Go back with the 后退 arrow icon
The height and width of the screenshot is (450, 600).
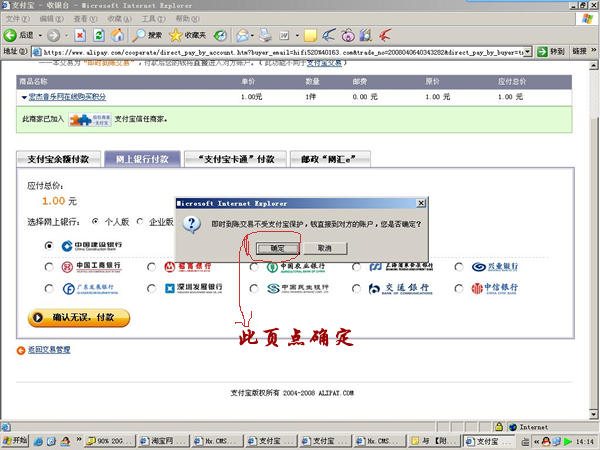(10, 35)
